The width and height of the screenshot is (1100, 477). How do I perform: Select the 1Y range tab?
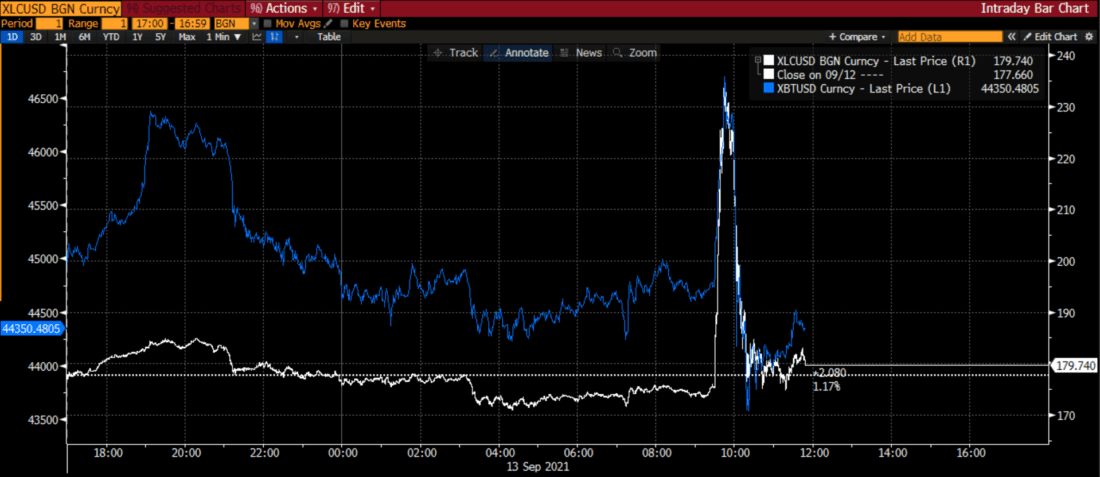pos(138,36)
